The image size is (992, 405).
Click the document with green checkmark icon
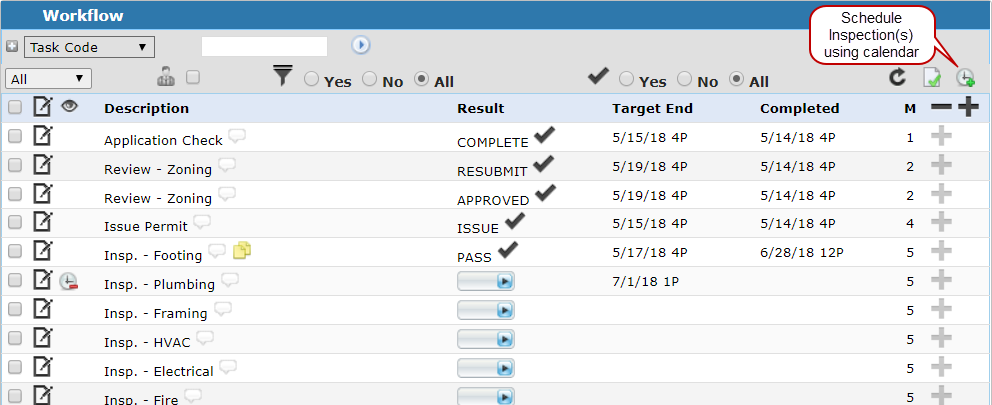(932, 78)
